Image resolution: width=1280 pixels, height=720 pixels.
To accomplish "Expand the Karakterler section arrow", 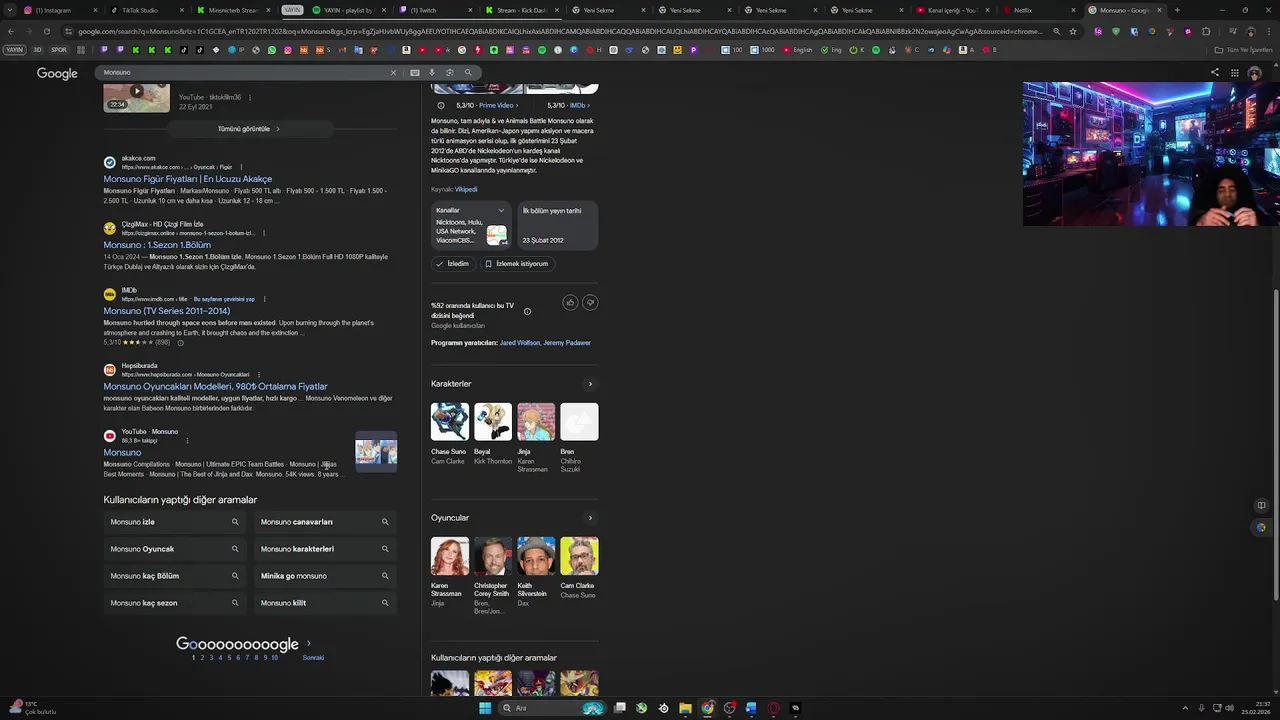I will [590, 384].
